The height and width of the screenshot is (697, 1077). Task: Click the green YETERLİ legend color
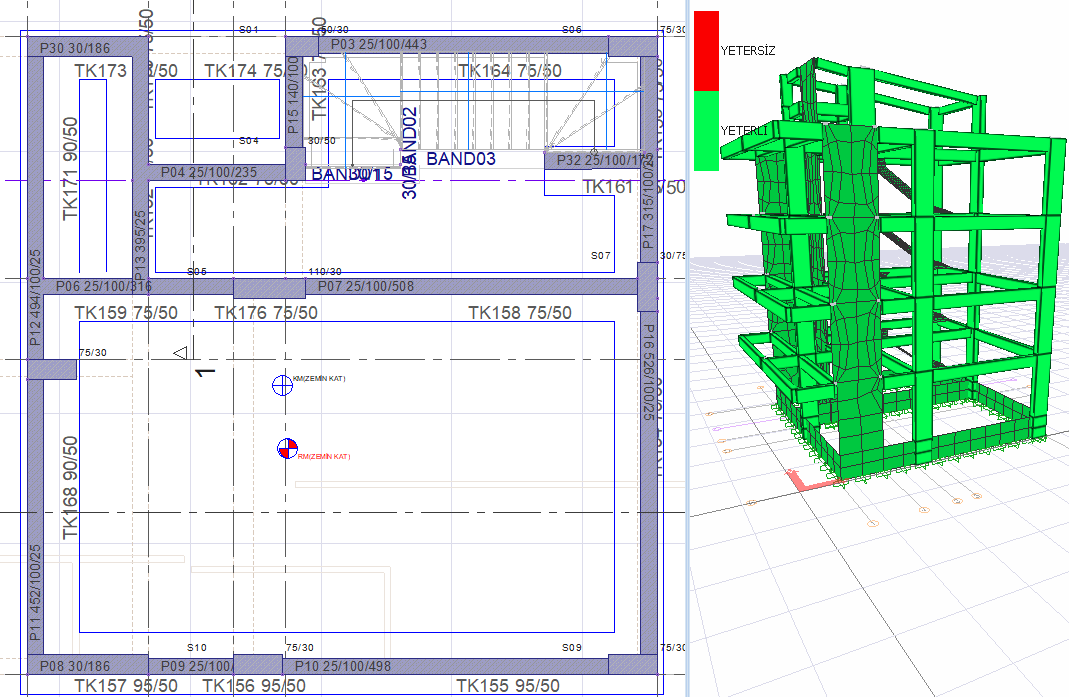click(x=706, y=130)
